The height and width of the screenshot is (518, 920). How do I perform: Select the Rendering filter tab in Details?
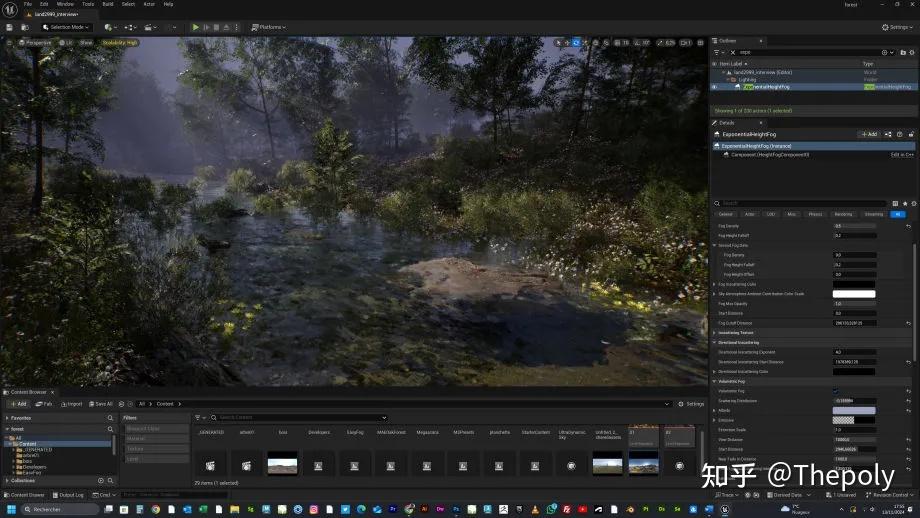843,214
